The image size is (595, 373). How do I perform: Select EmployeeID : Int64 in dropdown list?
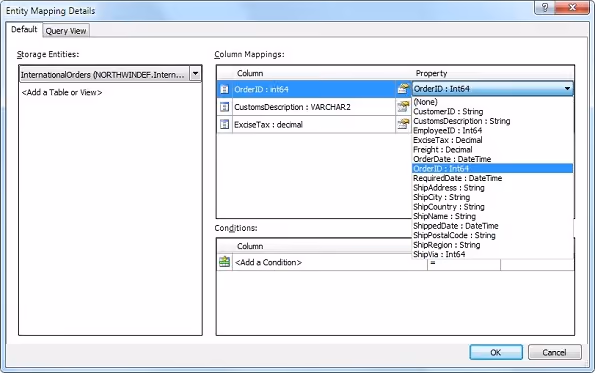[x=492, y=131]
